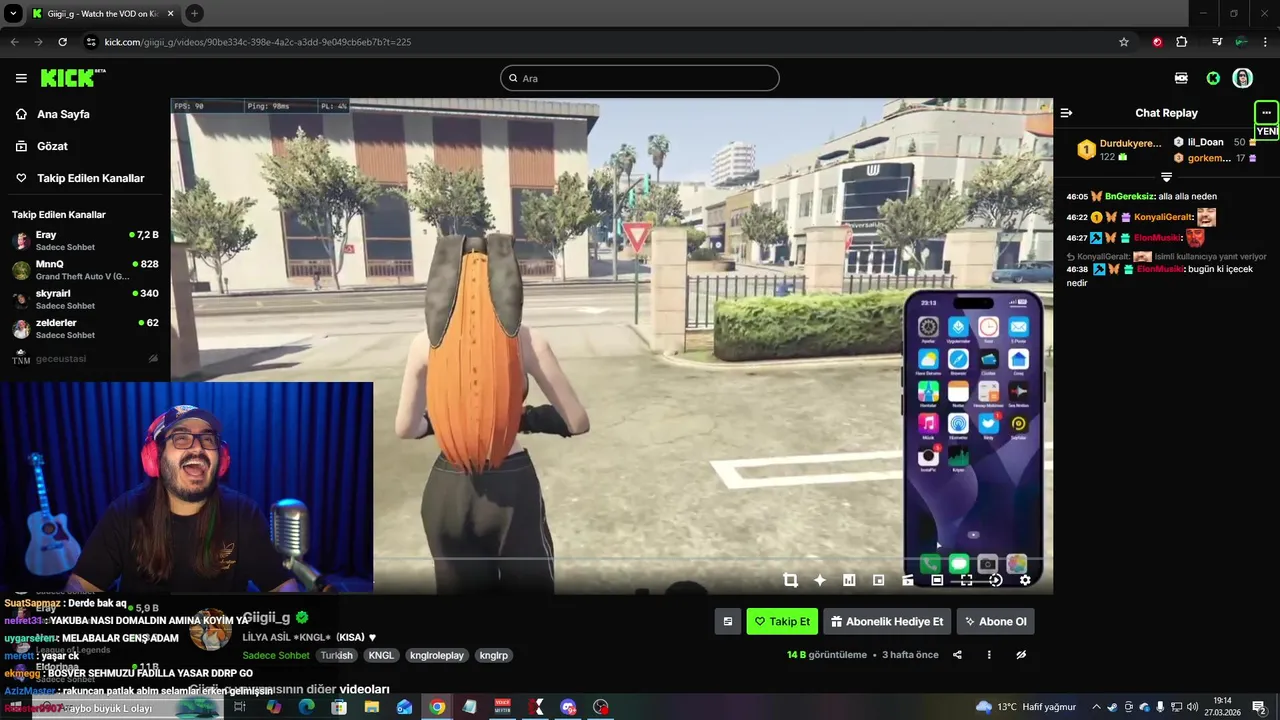Click the kick.com URL address bar

[x=600, y=42]
